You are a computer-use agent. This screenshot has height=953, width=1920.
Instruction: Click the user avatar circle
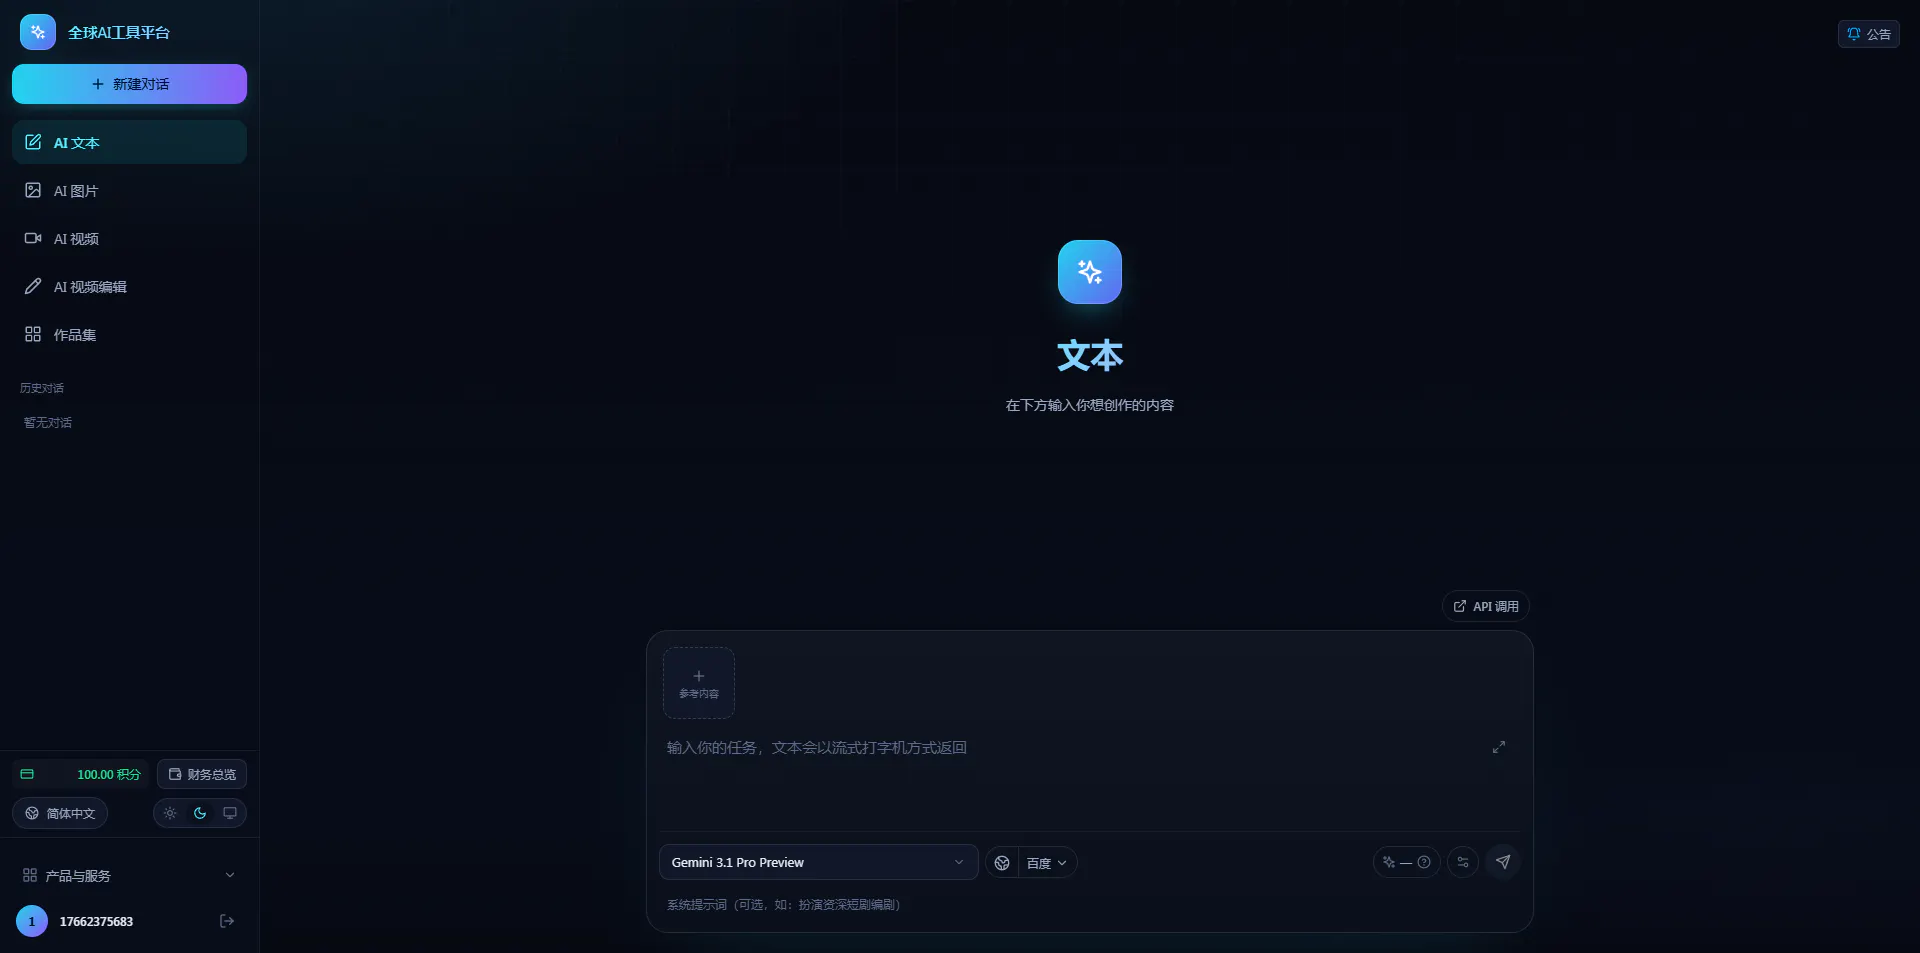[32, 921]
